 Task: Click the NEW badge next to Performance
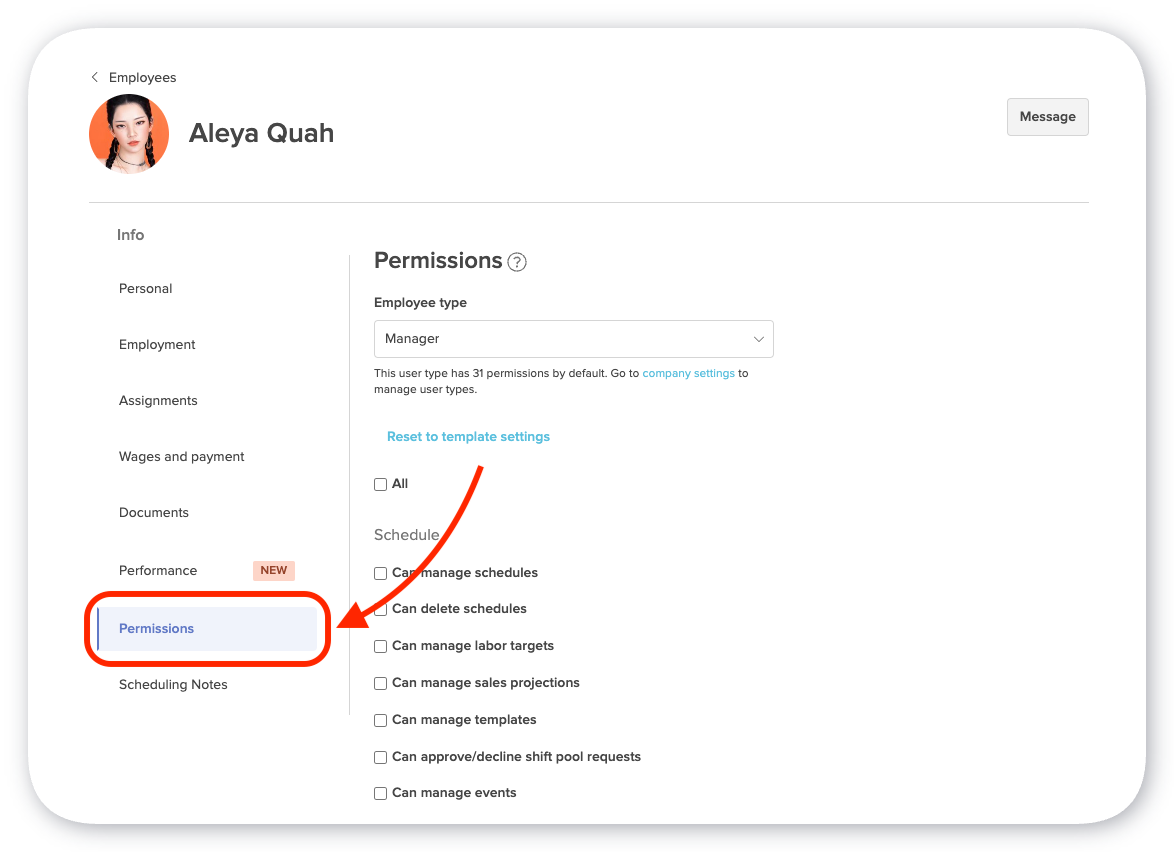click(x=273, y=570)
